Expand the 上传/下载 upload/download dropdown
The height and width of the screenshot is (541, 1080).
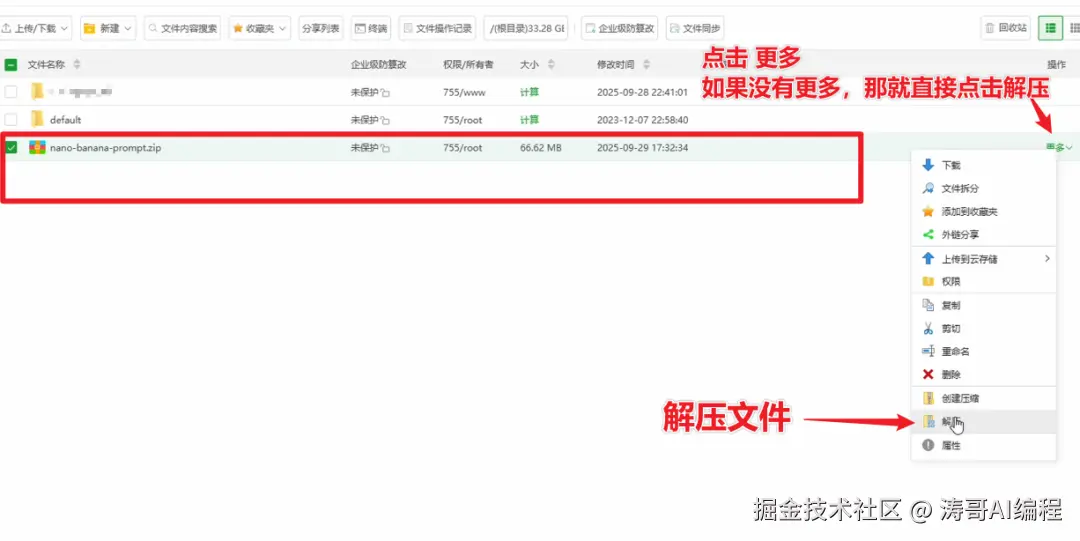coord(34,28)
